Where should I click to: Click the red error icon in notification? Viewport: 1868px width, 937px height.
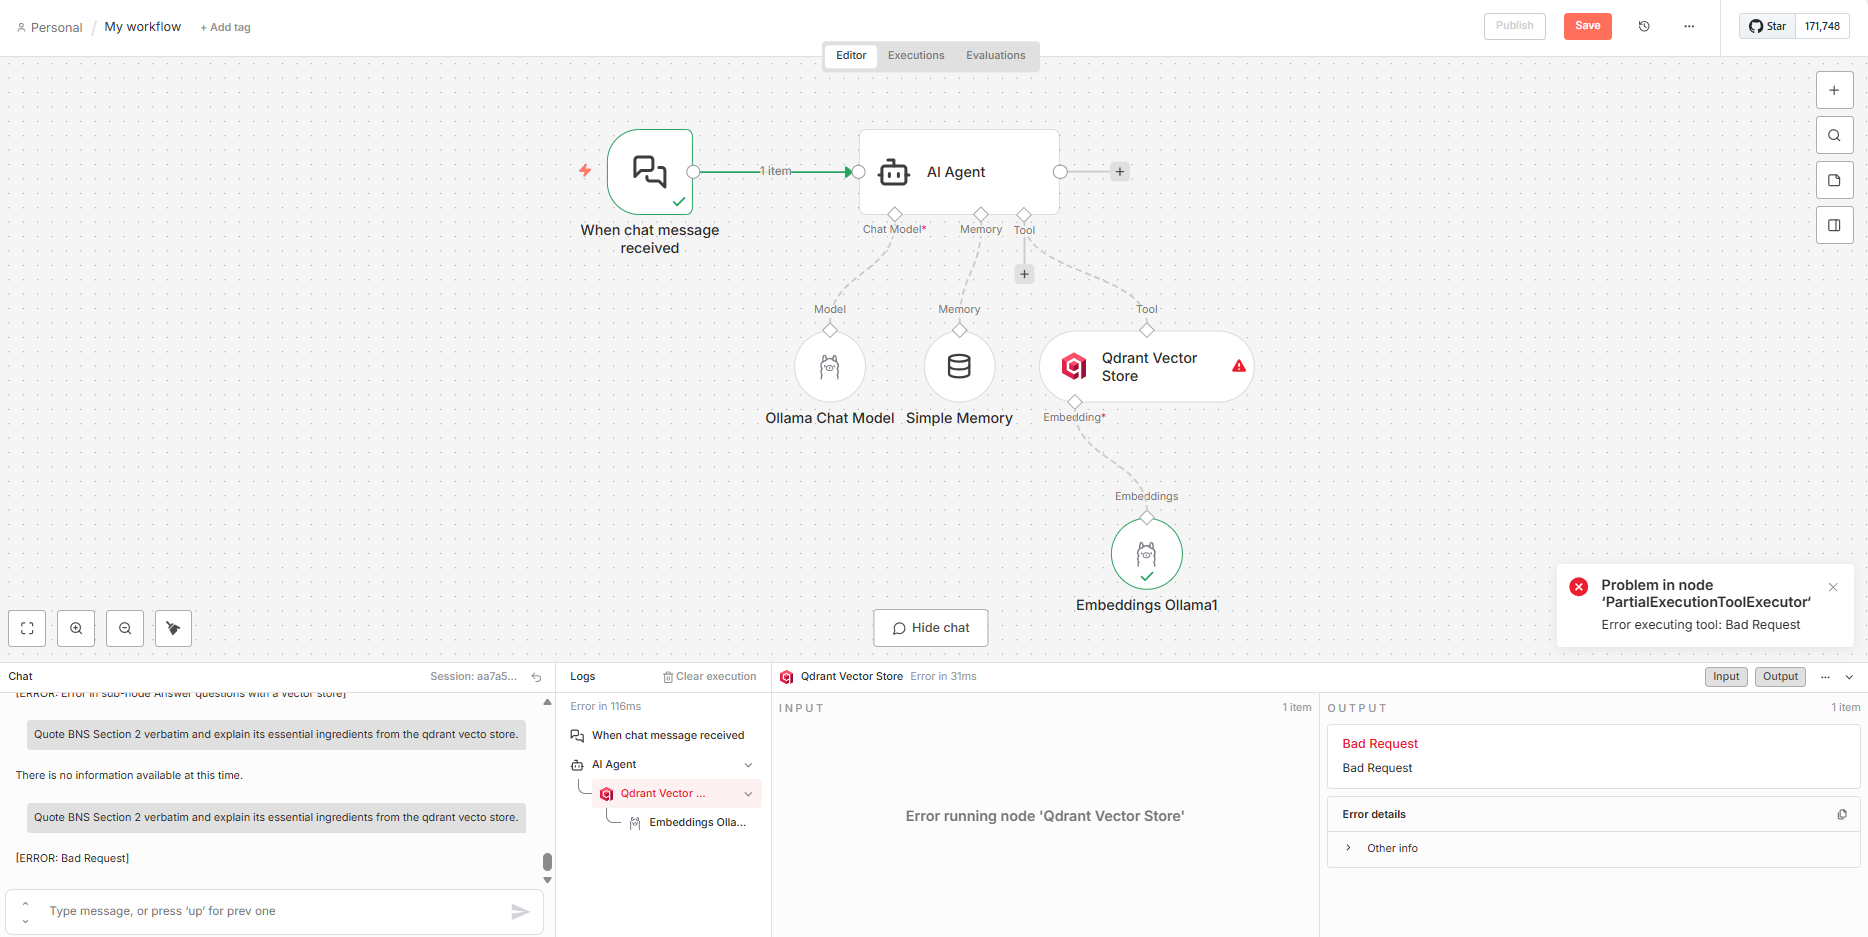coord(1579,587)
